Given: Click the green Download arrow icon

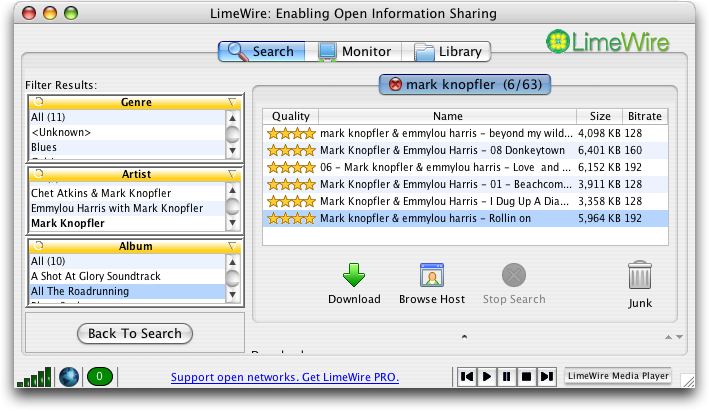Looking at the screenshot, I should tap(354, 275).
